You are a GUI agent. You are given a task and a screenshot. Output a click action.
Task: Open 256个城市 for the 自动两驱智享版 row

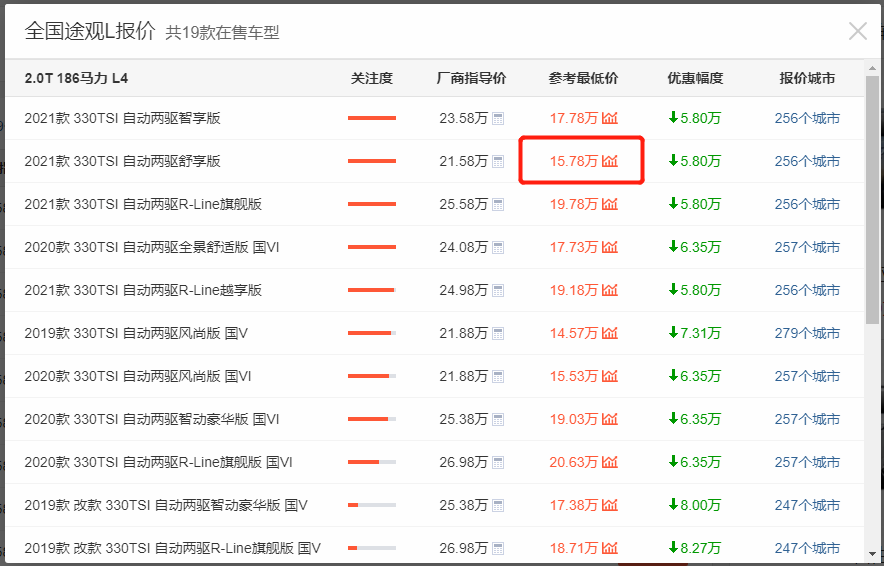coord(807,118)
